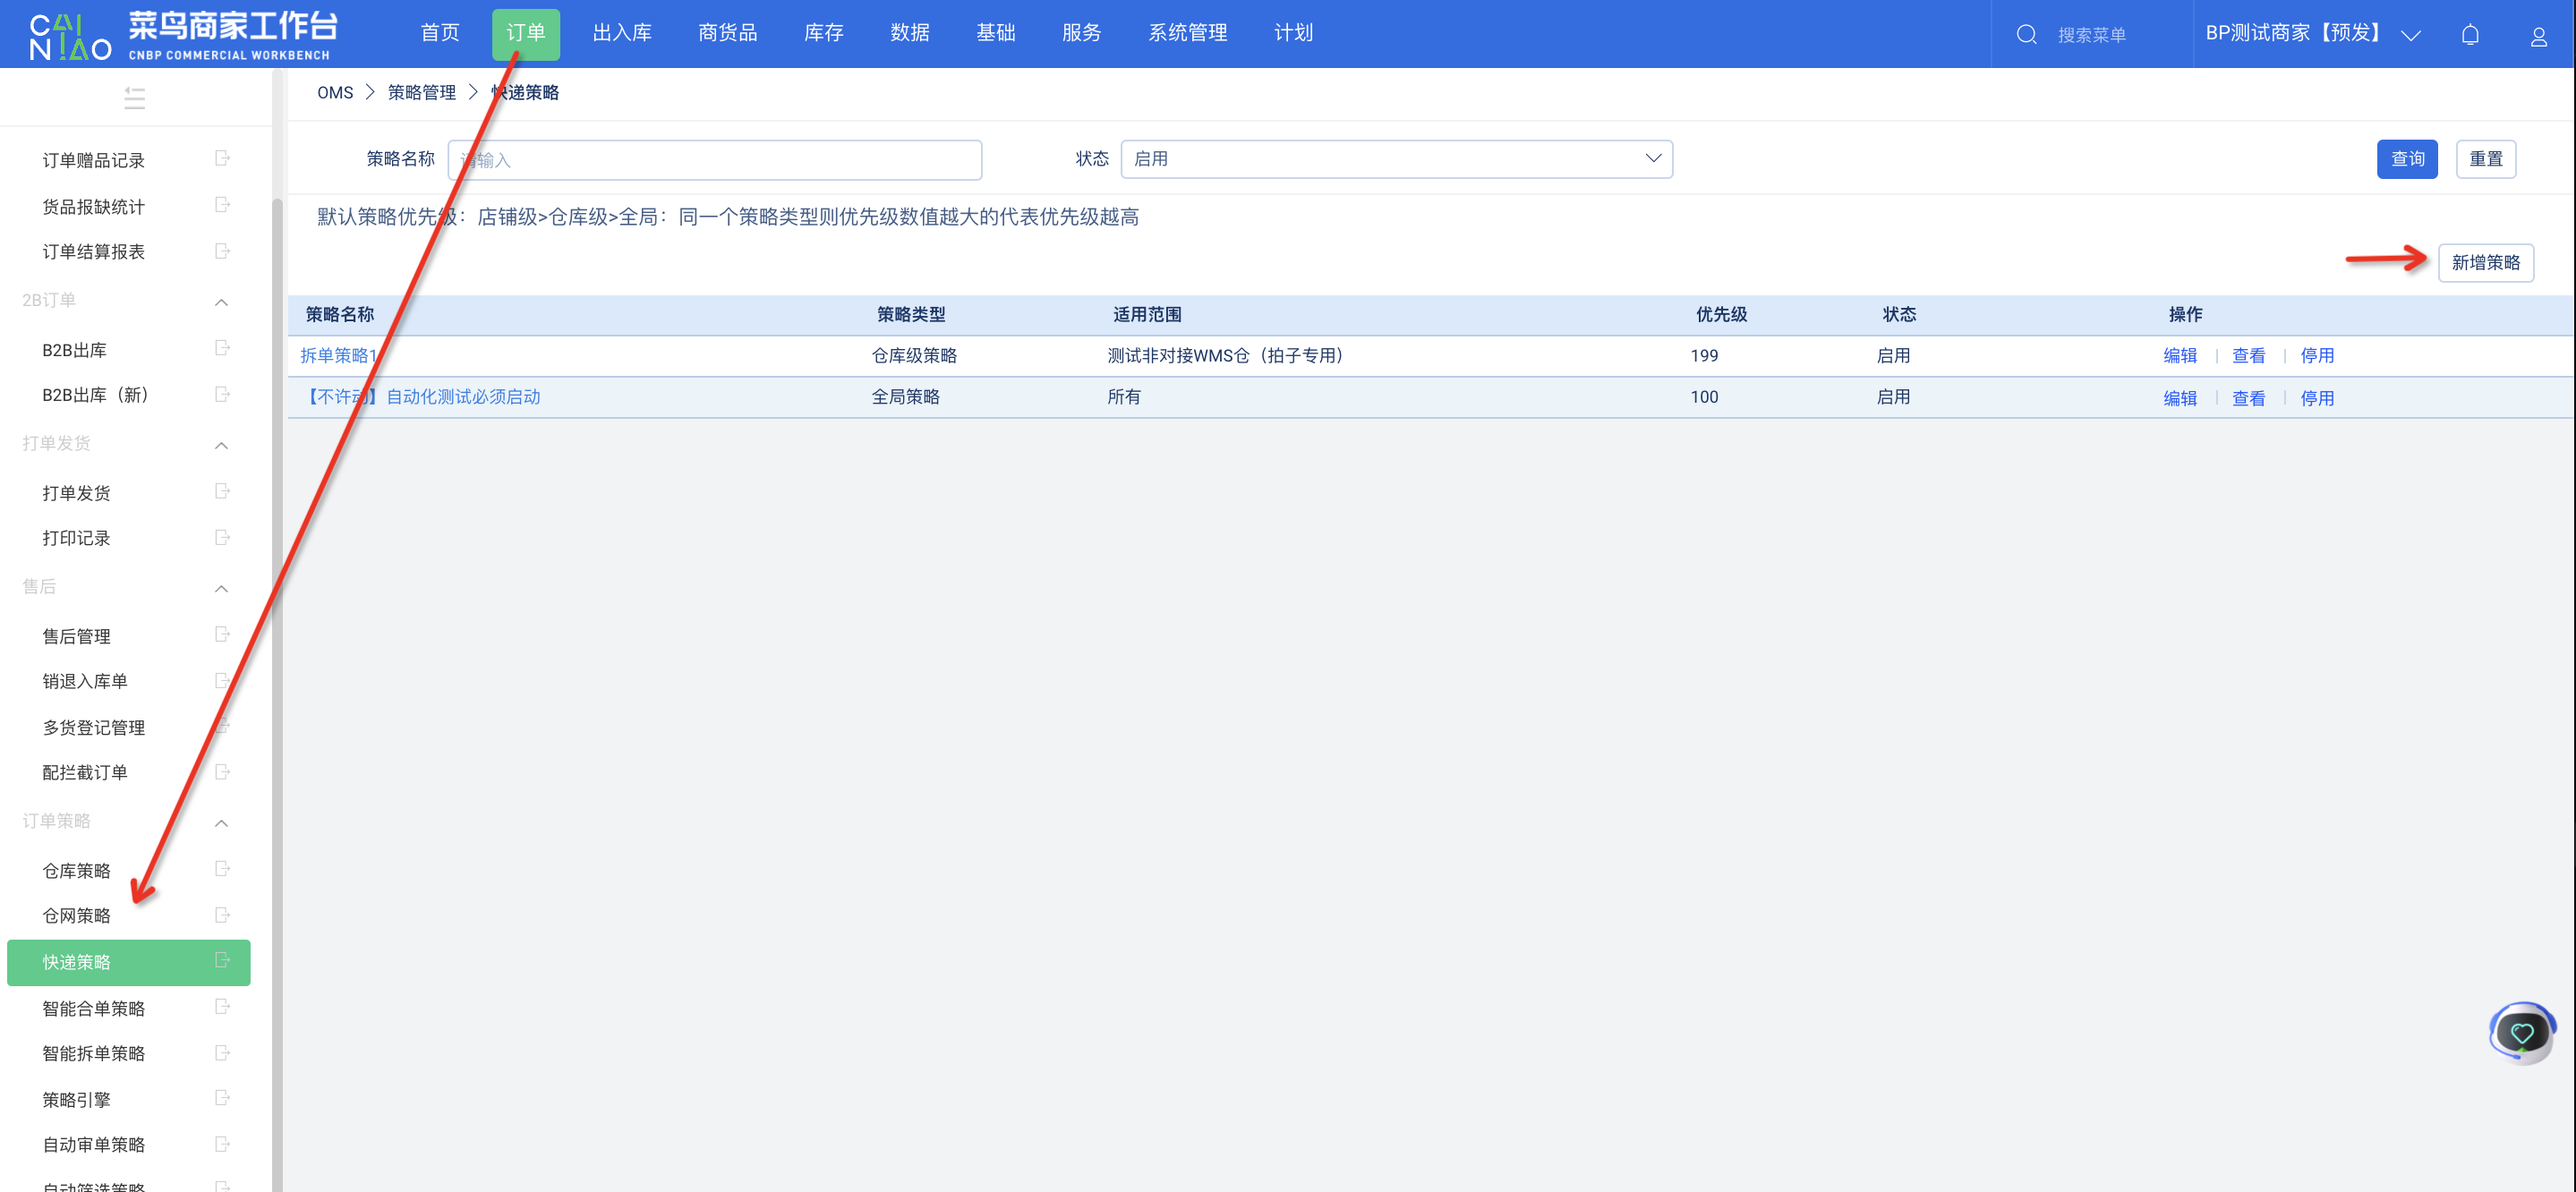Open the 系统管理 top menu
Viewport: 2576px width, 1192px height.
click(1187, 33)
